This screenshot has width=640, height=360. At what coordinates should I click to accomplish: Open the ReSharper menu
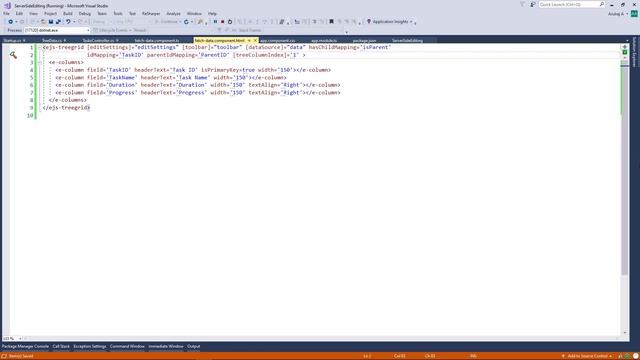pyautogui.click(x=151, y=13)
